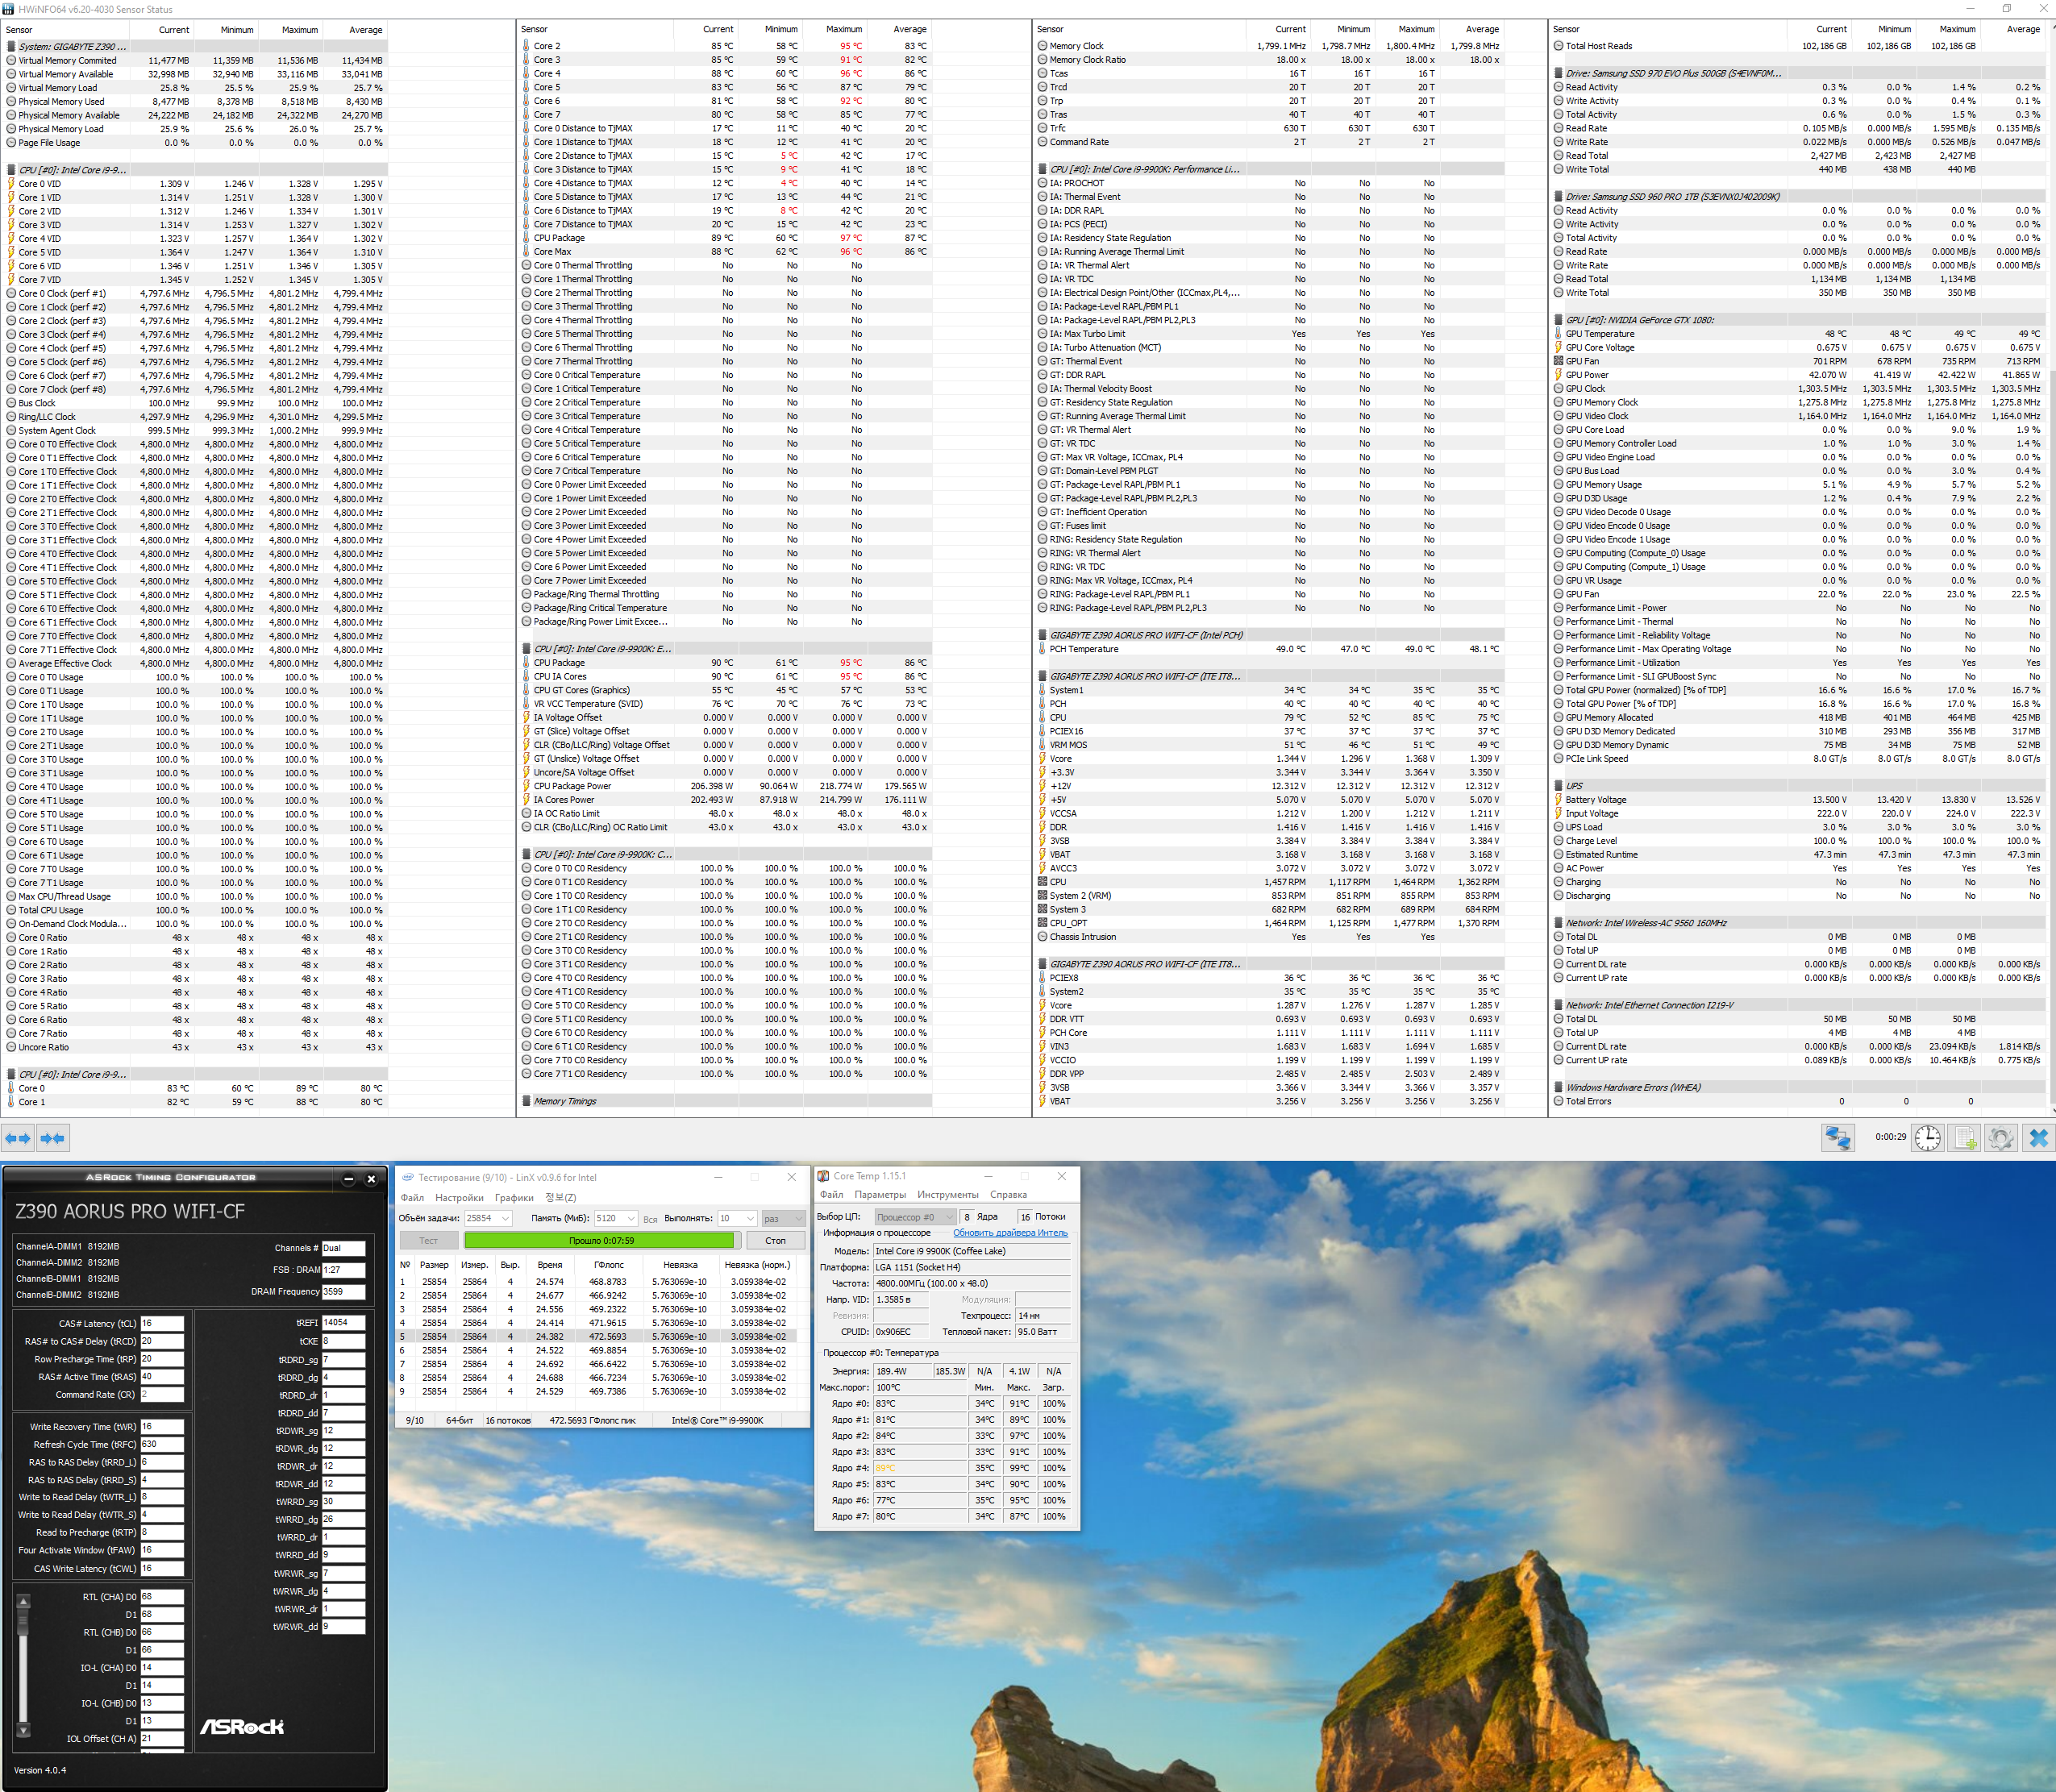The width and height of the screenshot is (2056, 1792).
Task: Open the Объём задачи dropdown in LinX
Action: (x=505, y=1218)
